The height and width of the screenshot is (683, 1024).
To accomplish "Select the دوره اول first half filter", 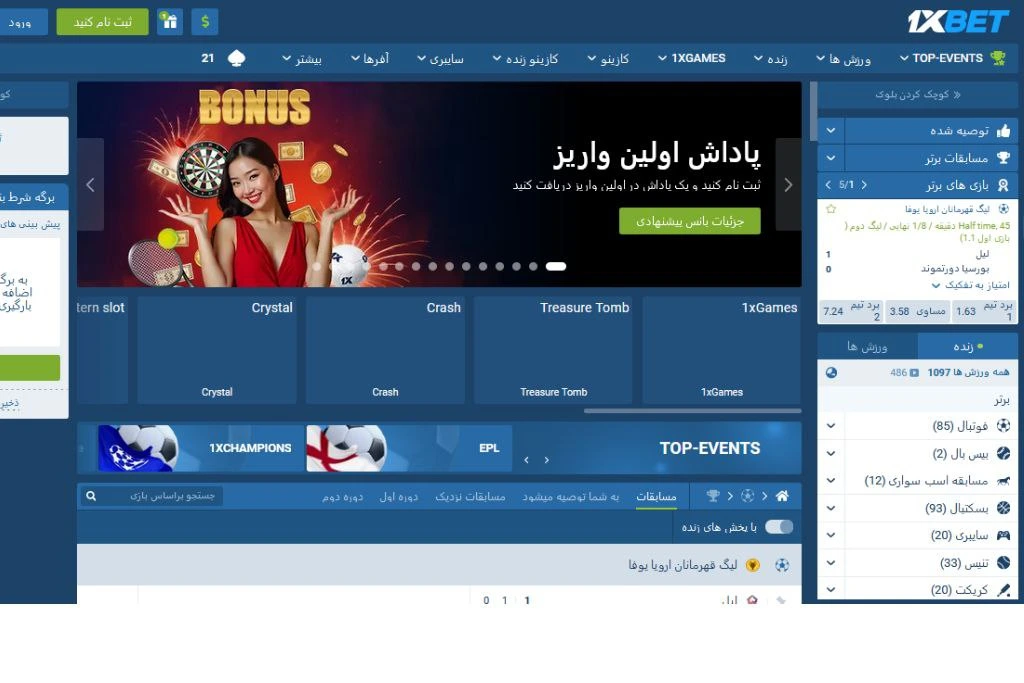I will click(398, 496).
